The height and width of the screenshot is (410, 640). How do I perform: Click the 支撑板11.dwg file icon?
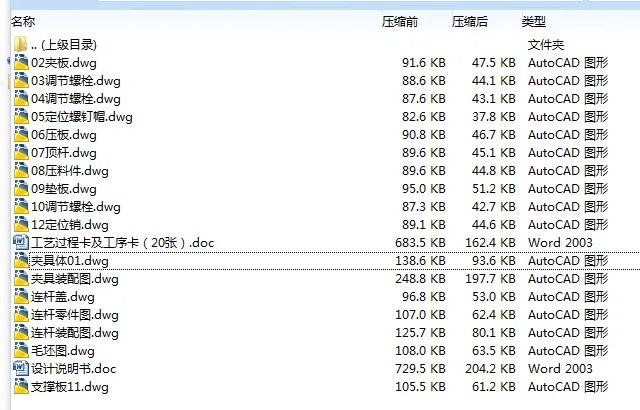pos(21,386)
